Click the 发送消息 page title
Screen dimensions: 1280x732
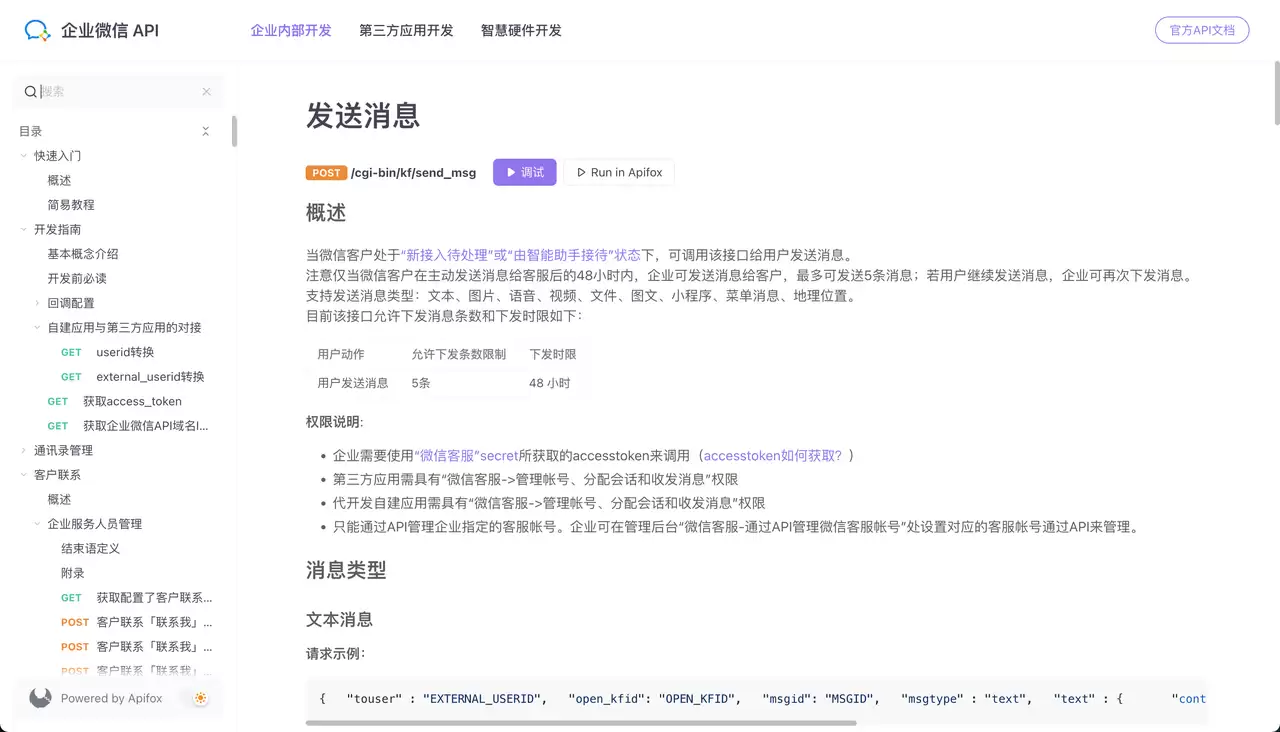[363, 115]
